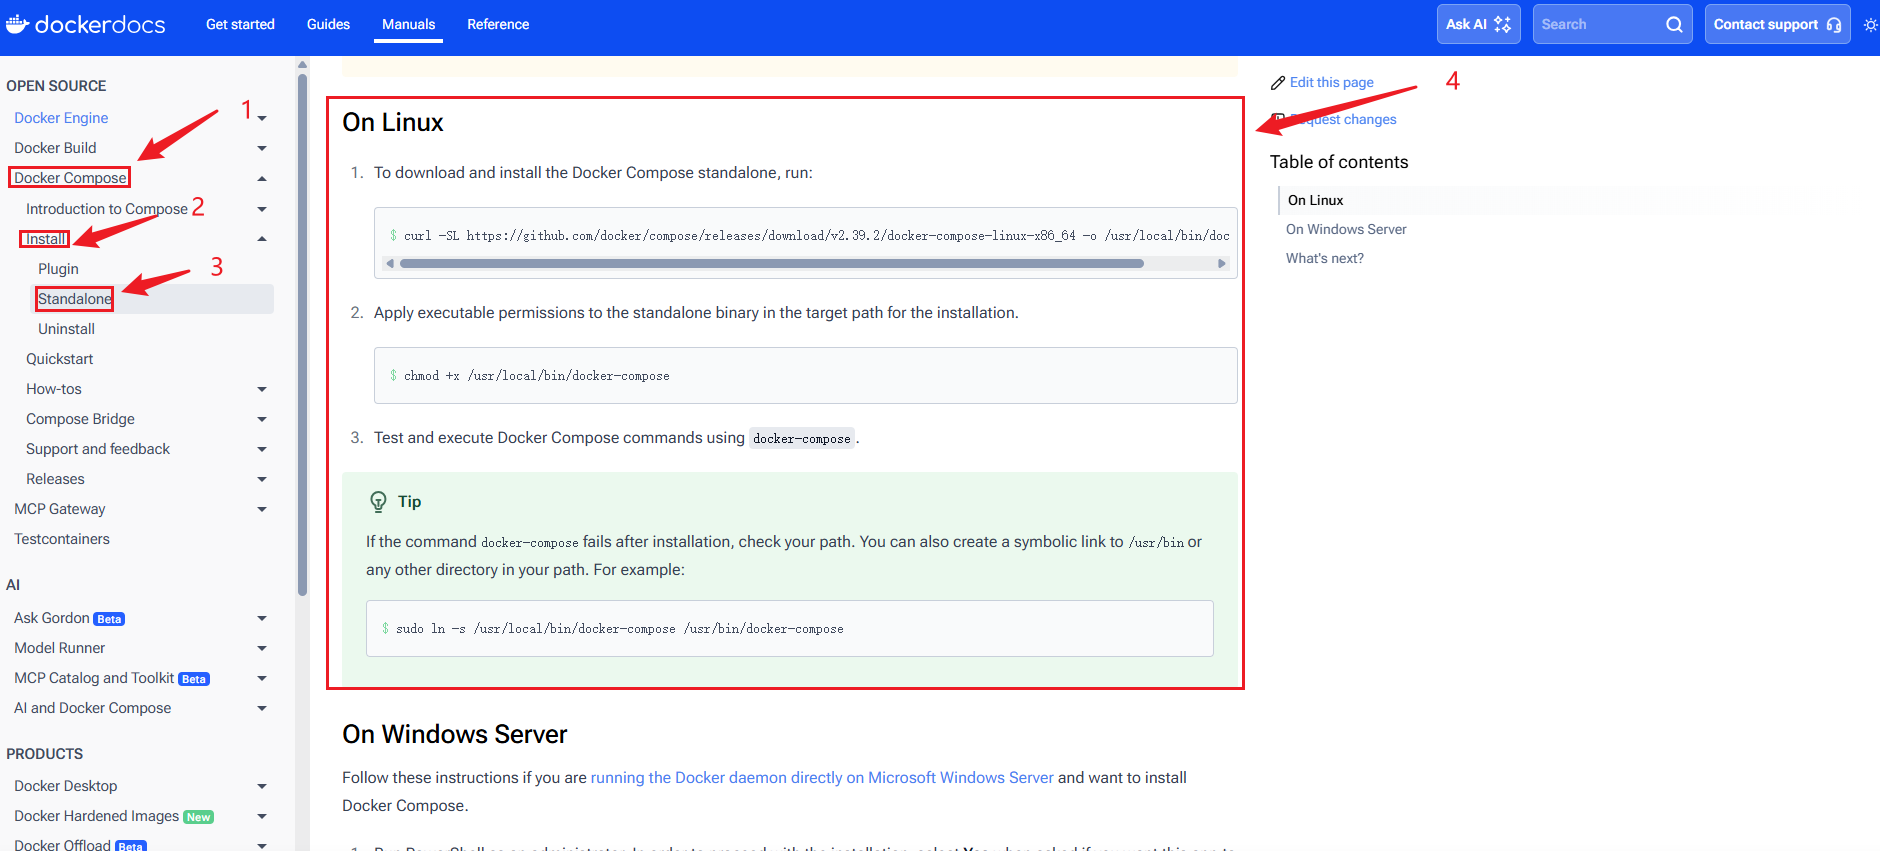This screenshot has height=851, width=1880.
Task: Expand the Compose Bridge arrow
Action: pyautogui.click(x=262, y=419)
